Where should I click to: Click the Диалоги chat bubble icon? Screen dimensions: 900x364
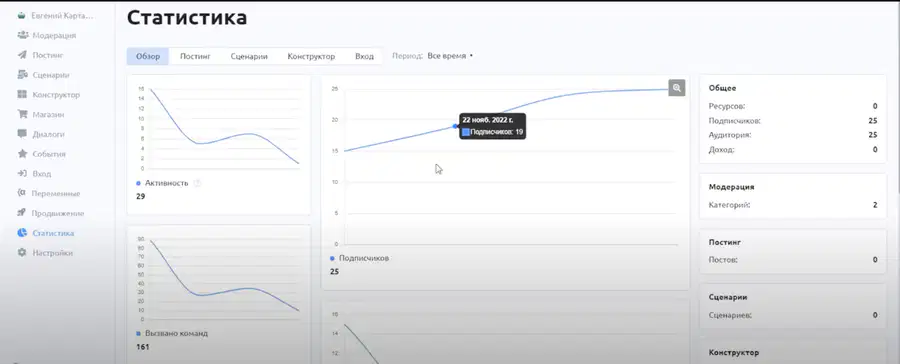click(22, 134)
